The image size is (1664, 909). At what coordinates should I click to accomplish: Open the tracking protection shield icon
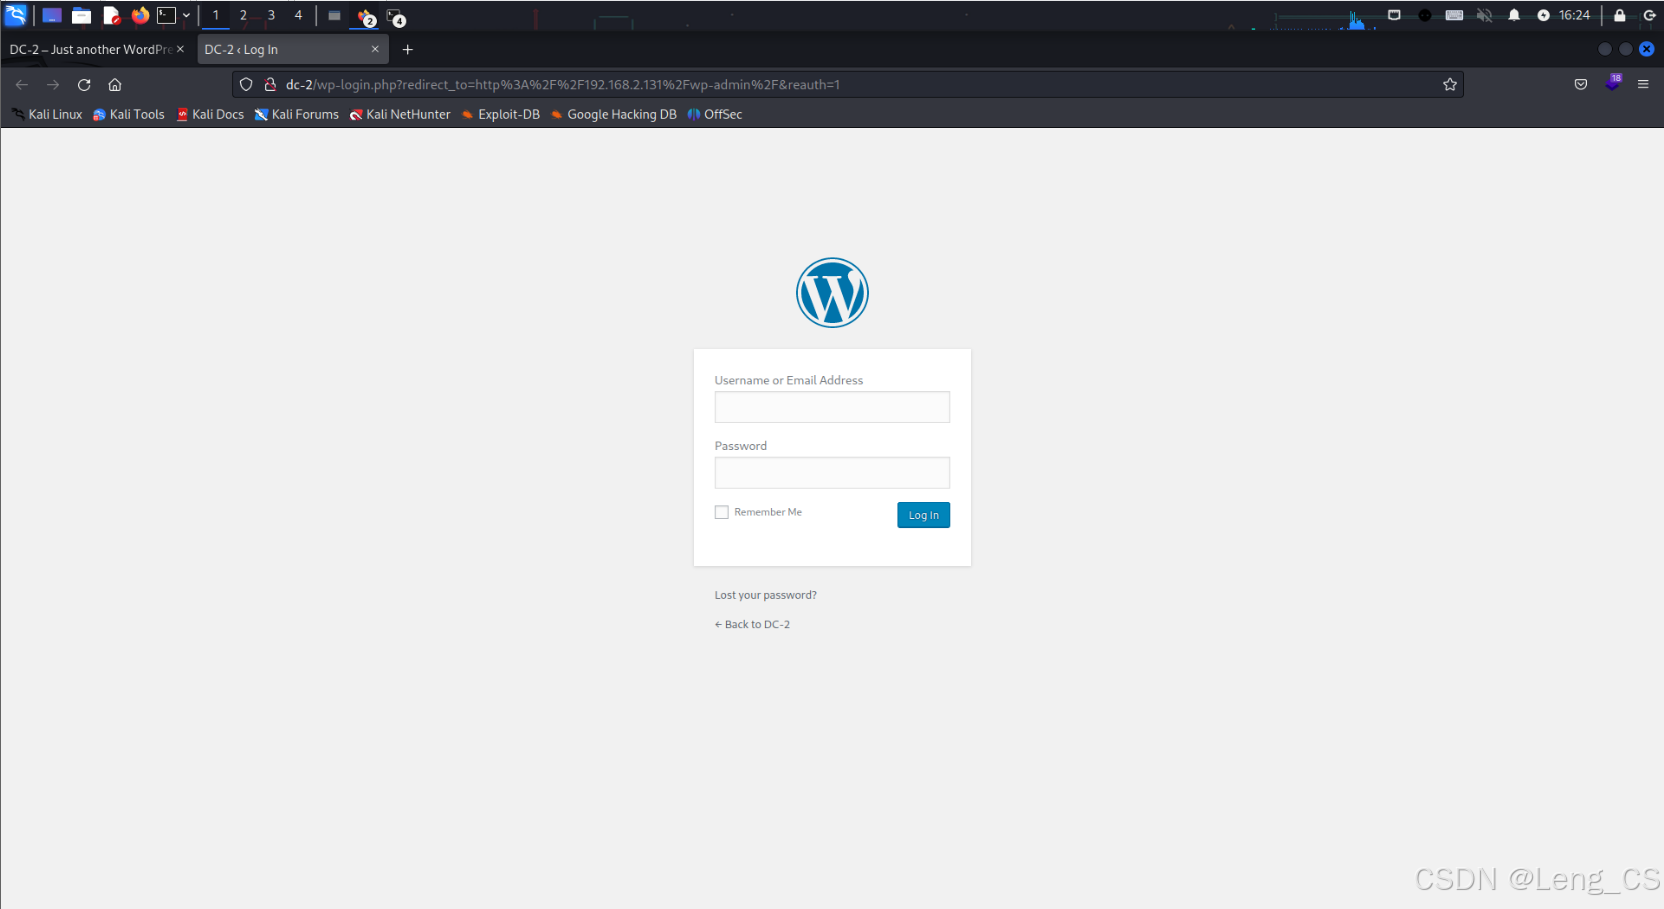pos(246,85)
